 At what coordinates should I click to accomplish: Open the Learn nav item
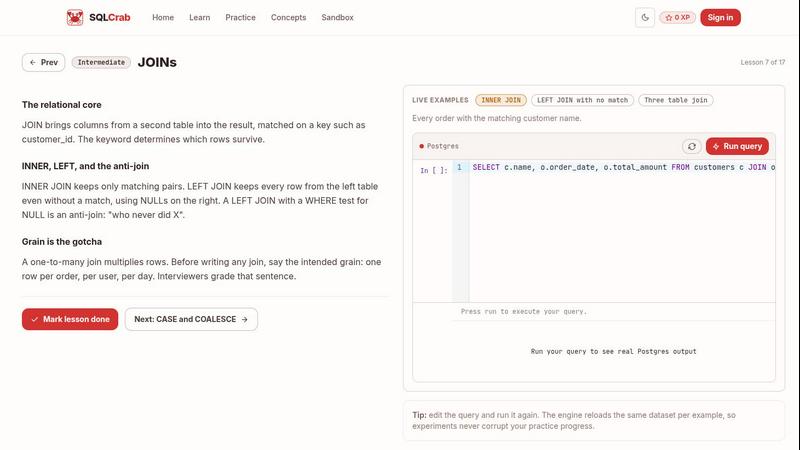click(x=199, y=17)
